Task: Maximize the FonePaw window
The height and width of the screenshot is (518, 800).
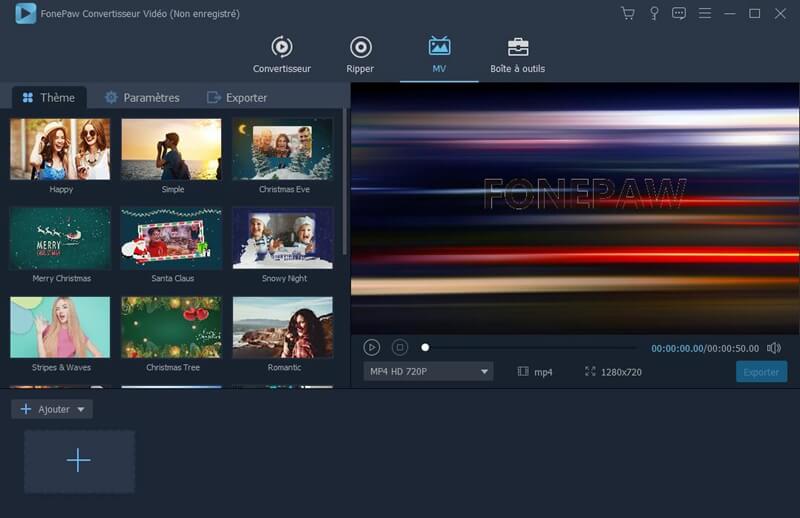Action: [755, 13]
